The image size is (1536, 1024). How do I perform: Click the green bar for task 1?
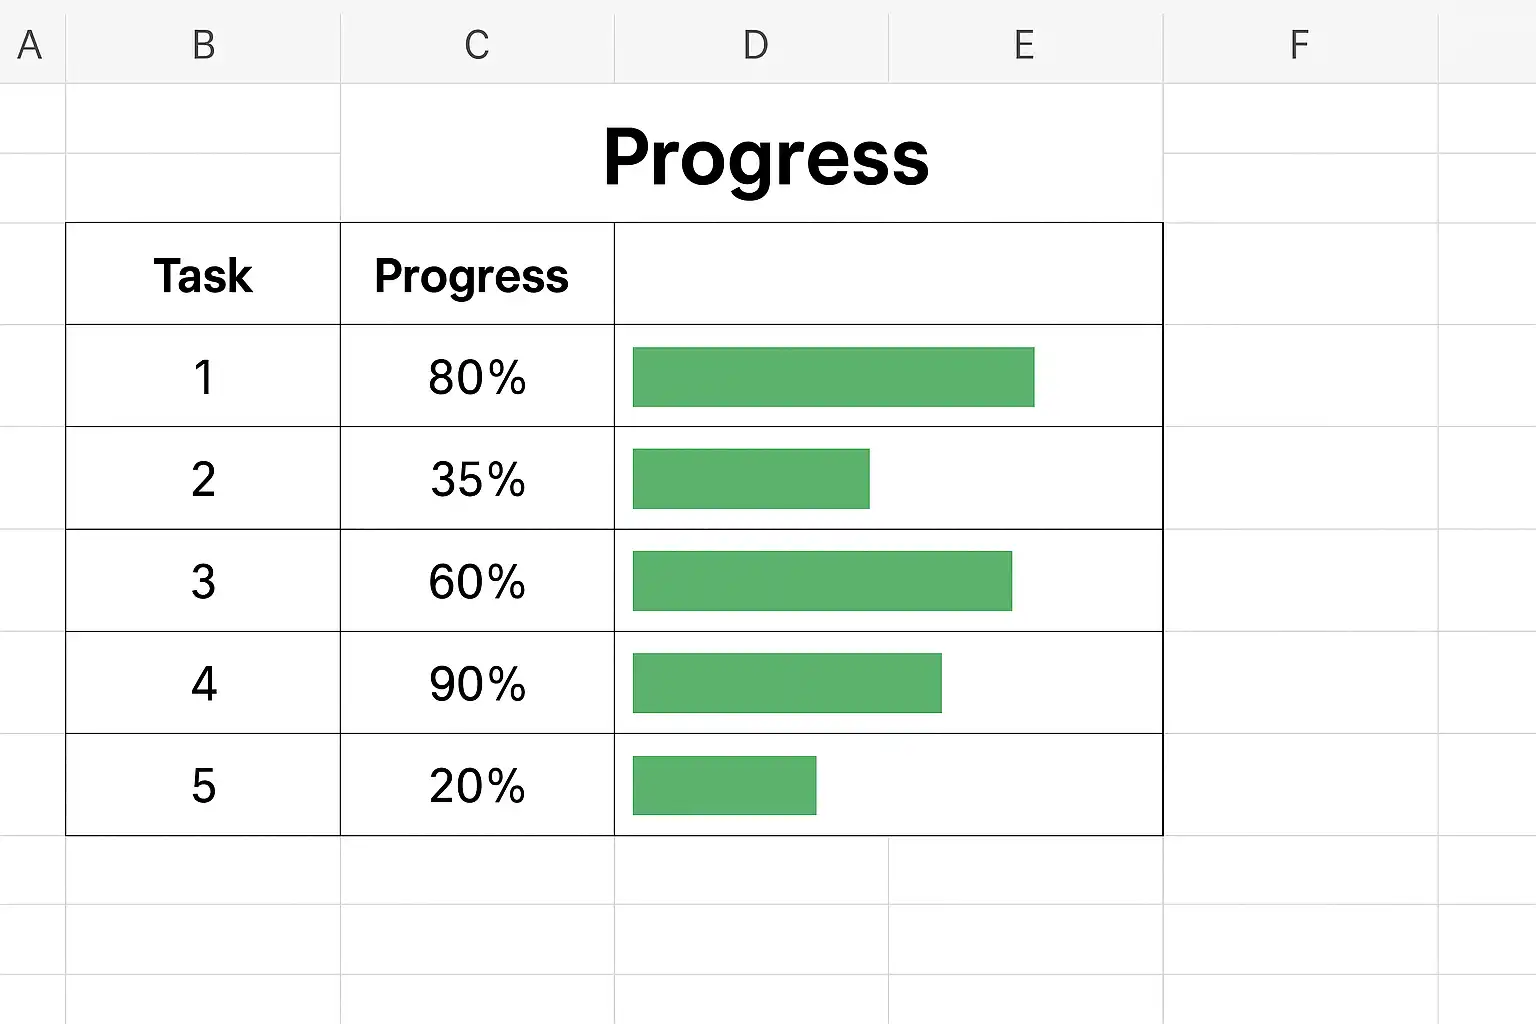[833, 377]
